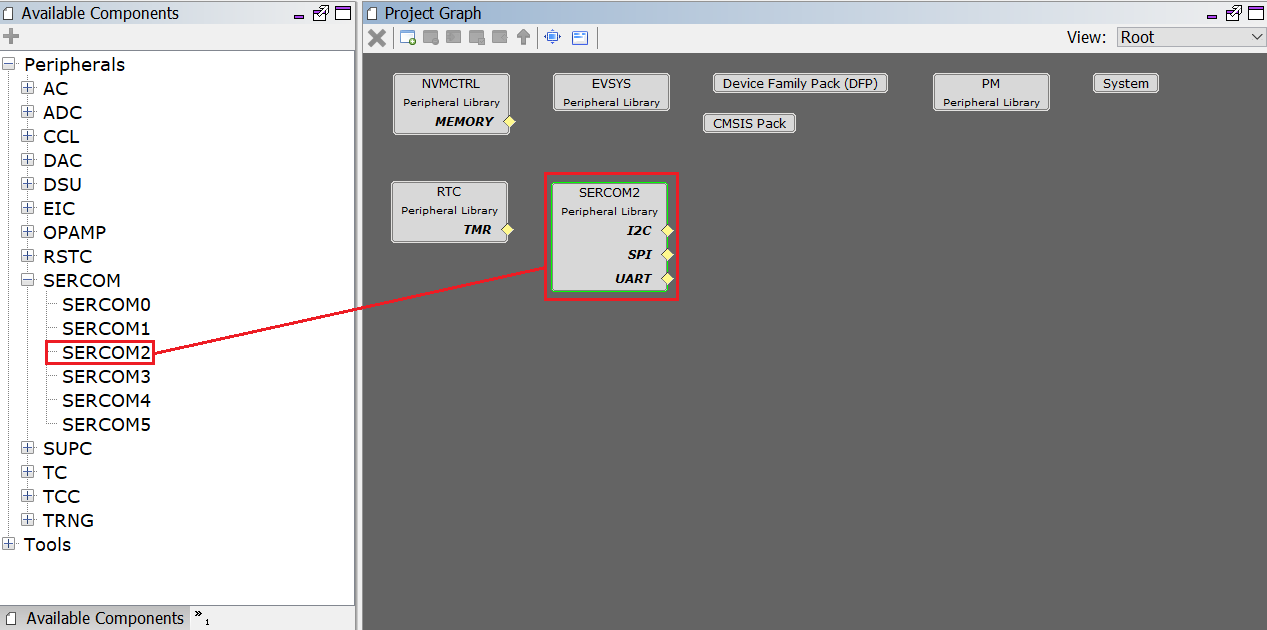Screen dimensions: 1267x630
Task: Expand the ADC peripheral node
Action: pyautogui.click(x=28, y=112)
